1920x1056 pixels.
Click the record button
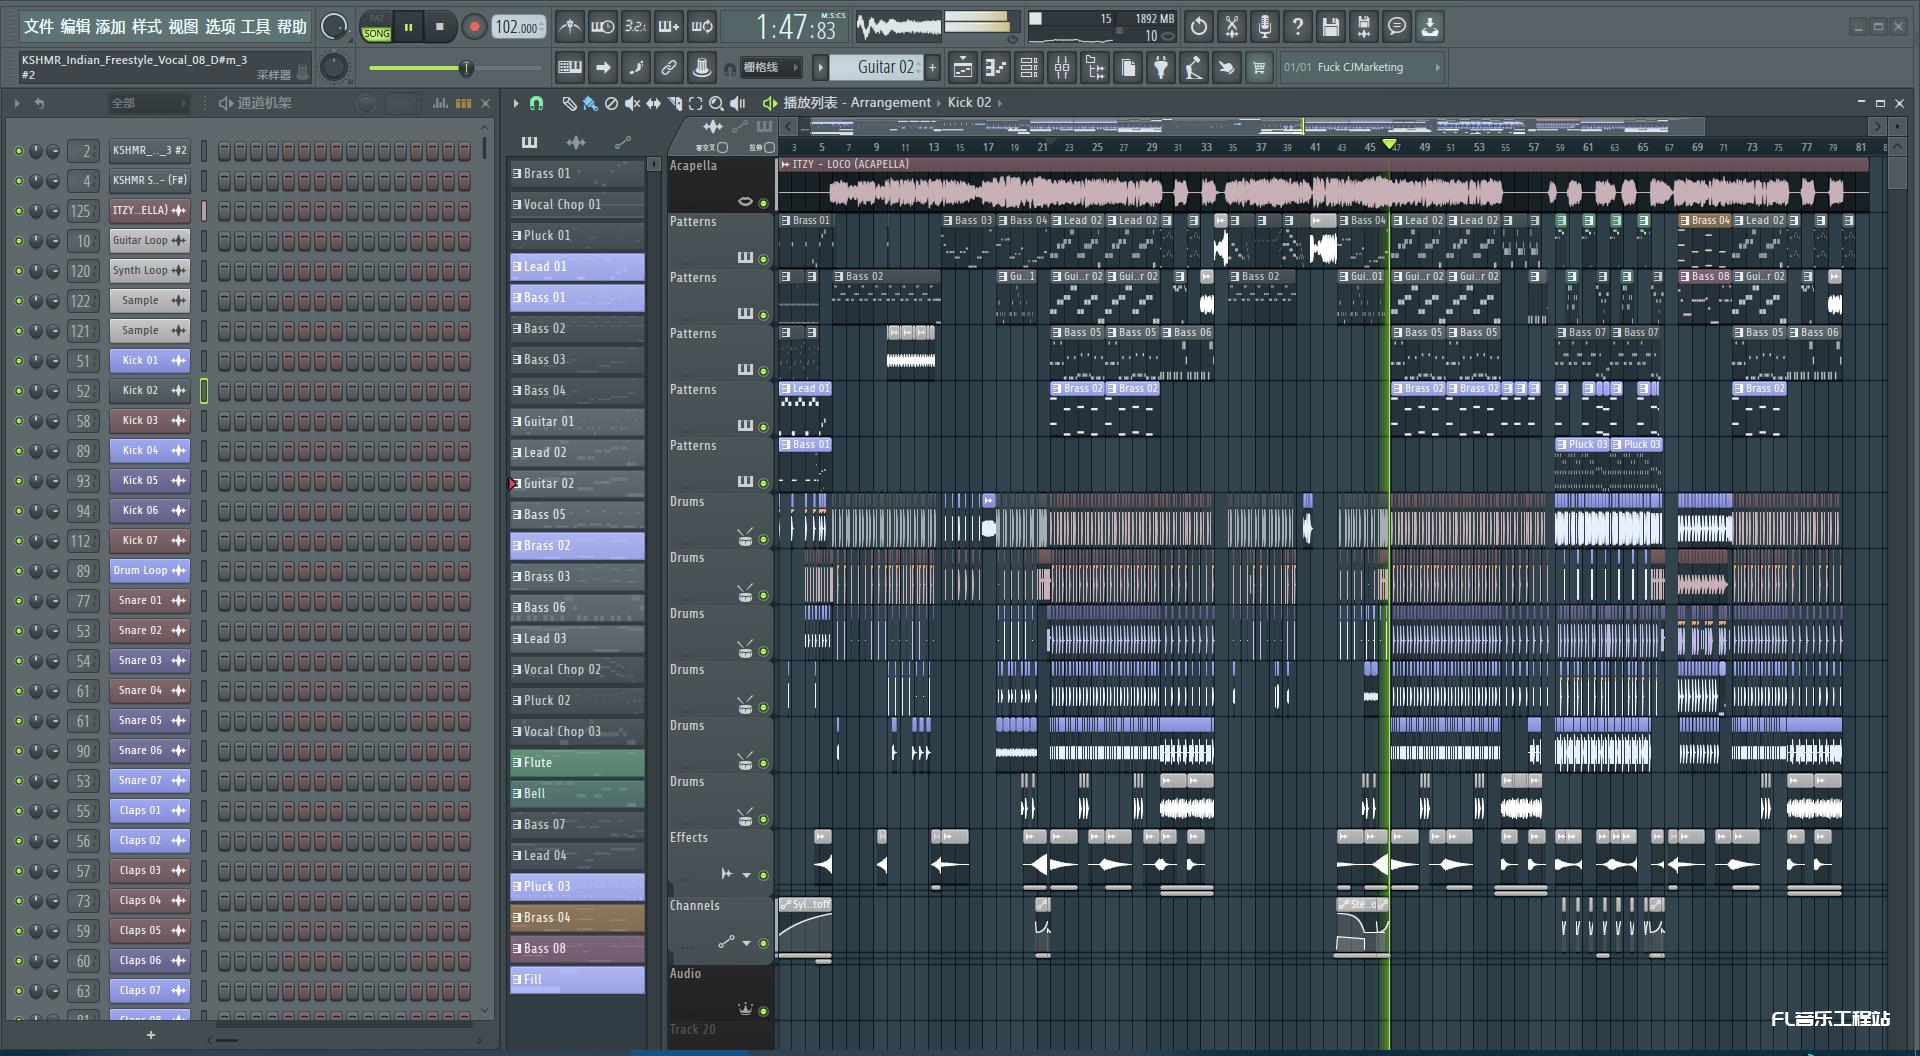pyautogui.click(x=474, y=27)
